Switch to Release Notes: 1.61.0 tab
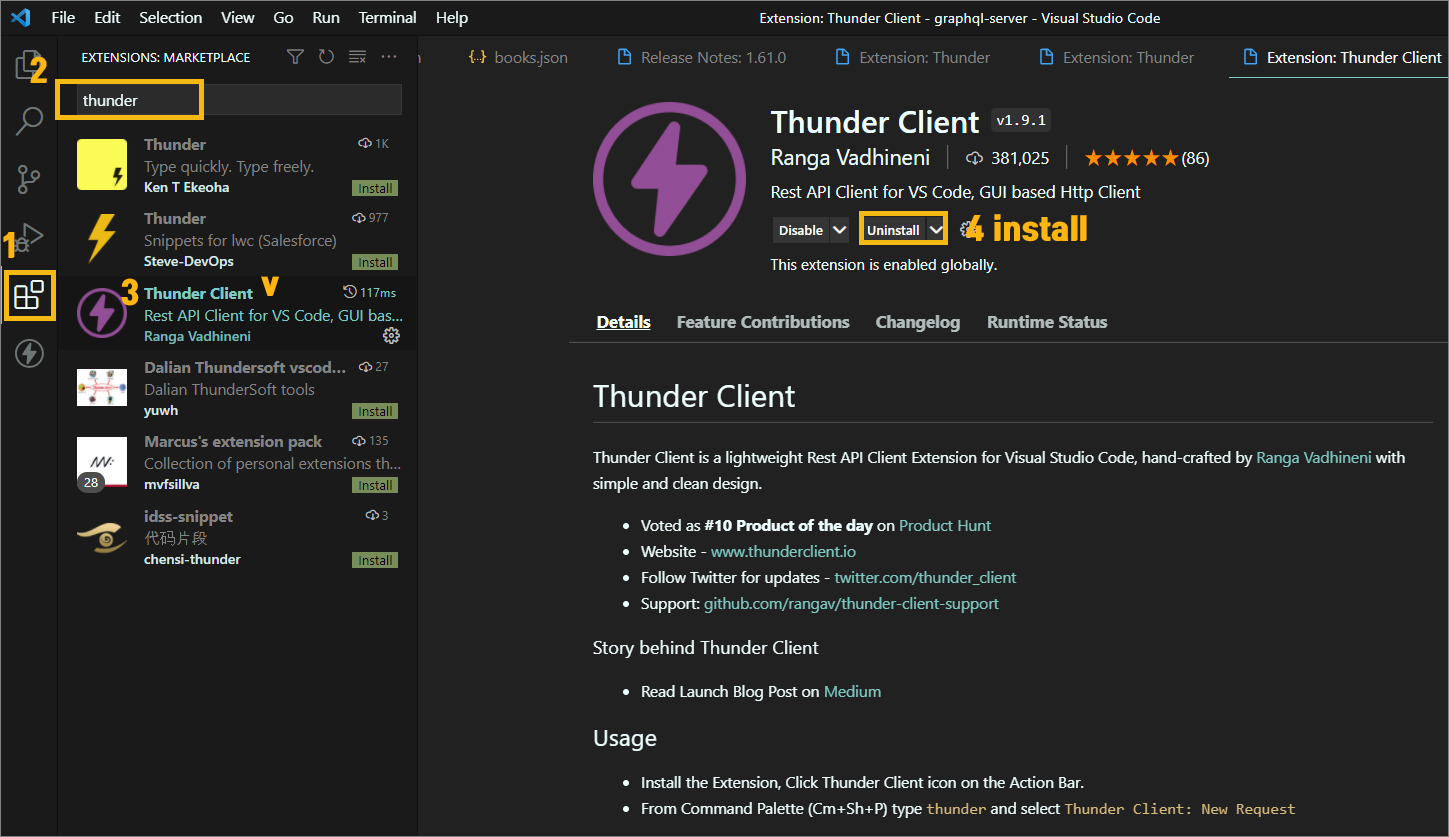 [702, 57]
